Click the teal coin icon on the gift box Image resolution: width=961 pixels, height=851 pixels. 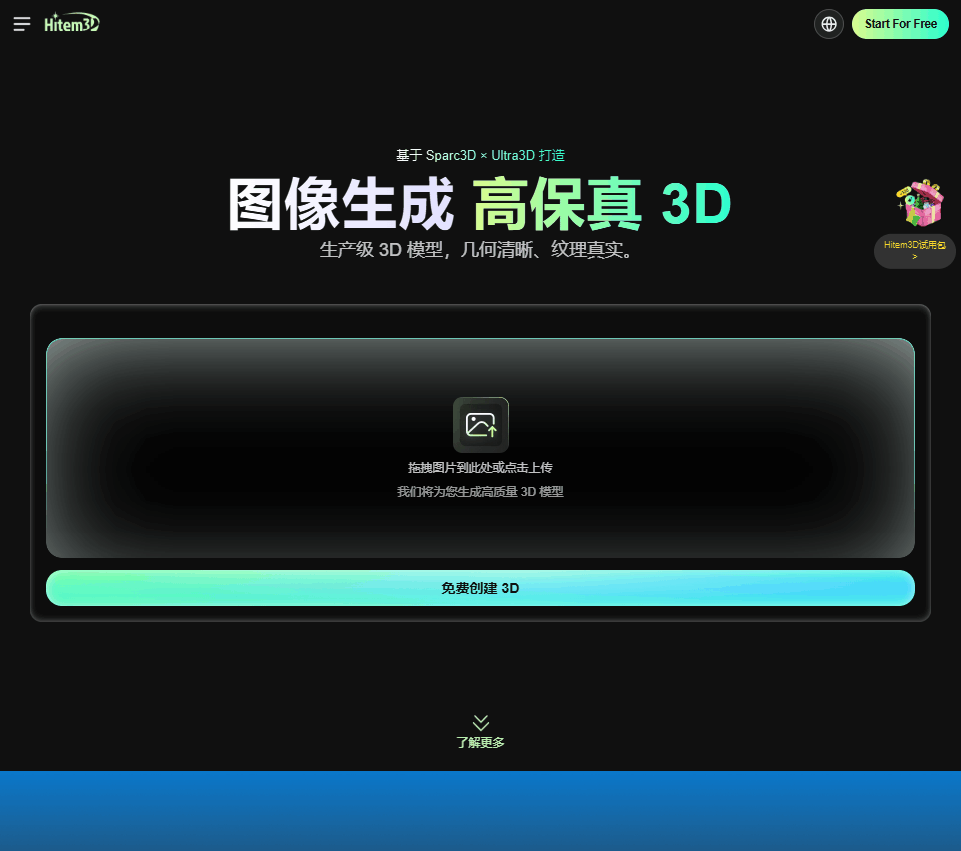910,200
